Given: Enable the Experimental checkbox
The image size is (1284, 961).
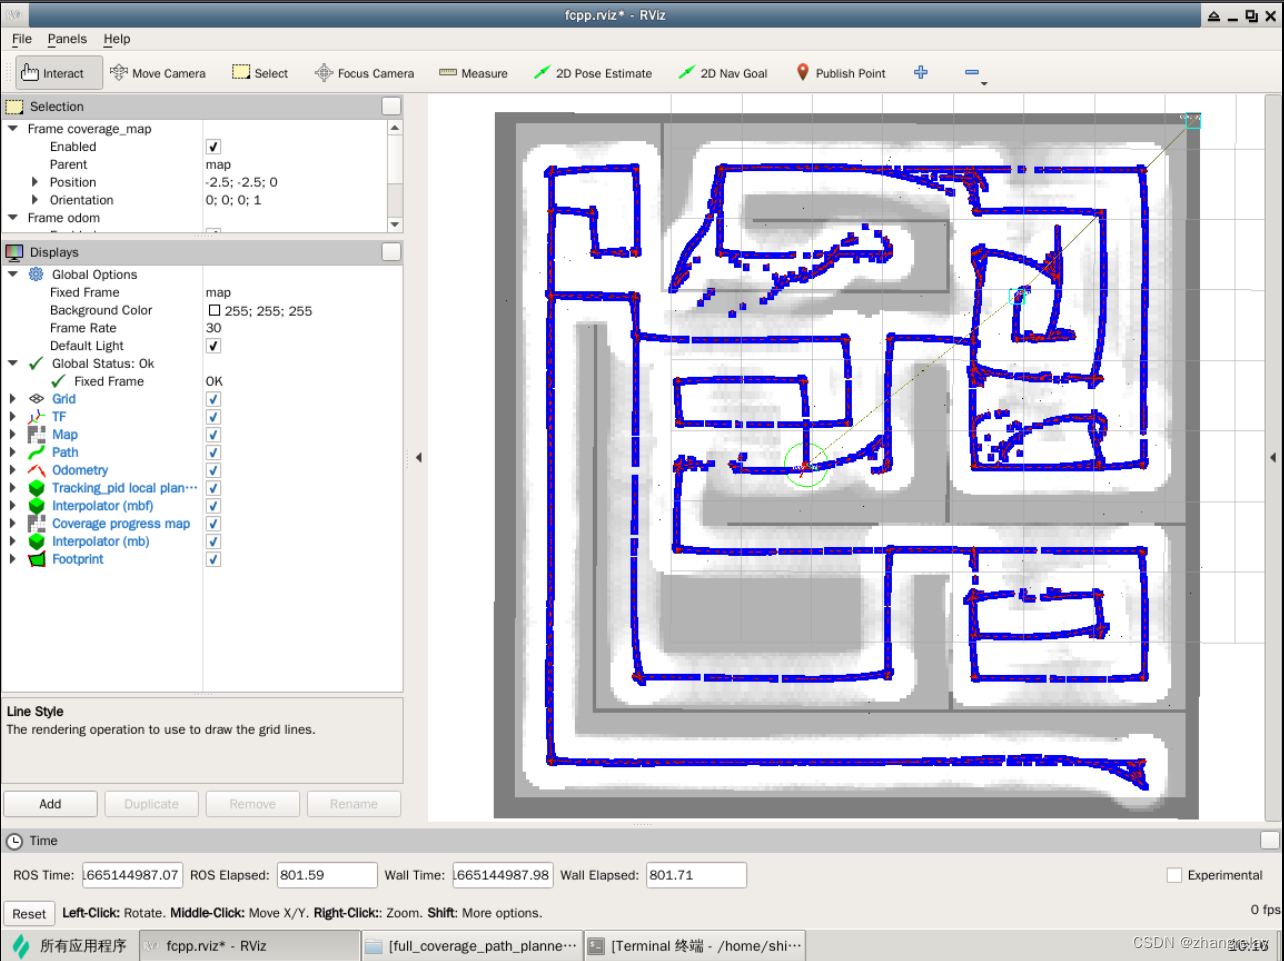Looking at the screenshot, I should [x=1175, y=875].
